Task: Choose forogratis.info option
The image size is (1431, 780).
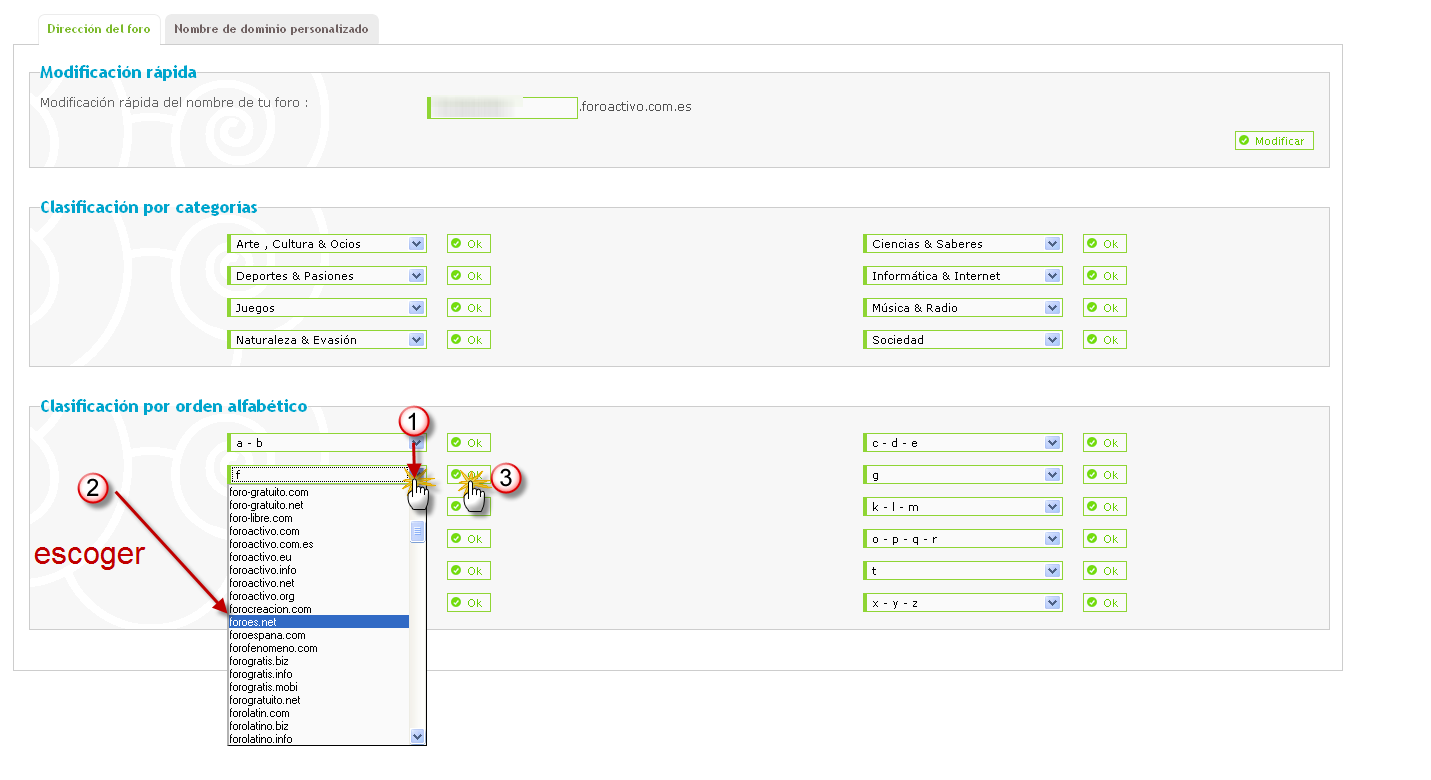Action: coord(318,674)
